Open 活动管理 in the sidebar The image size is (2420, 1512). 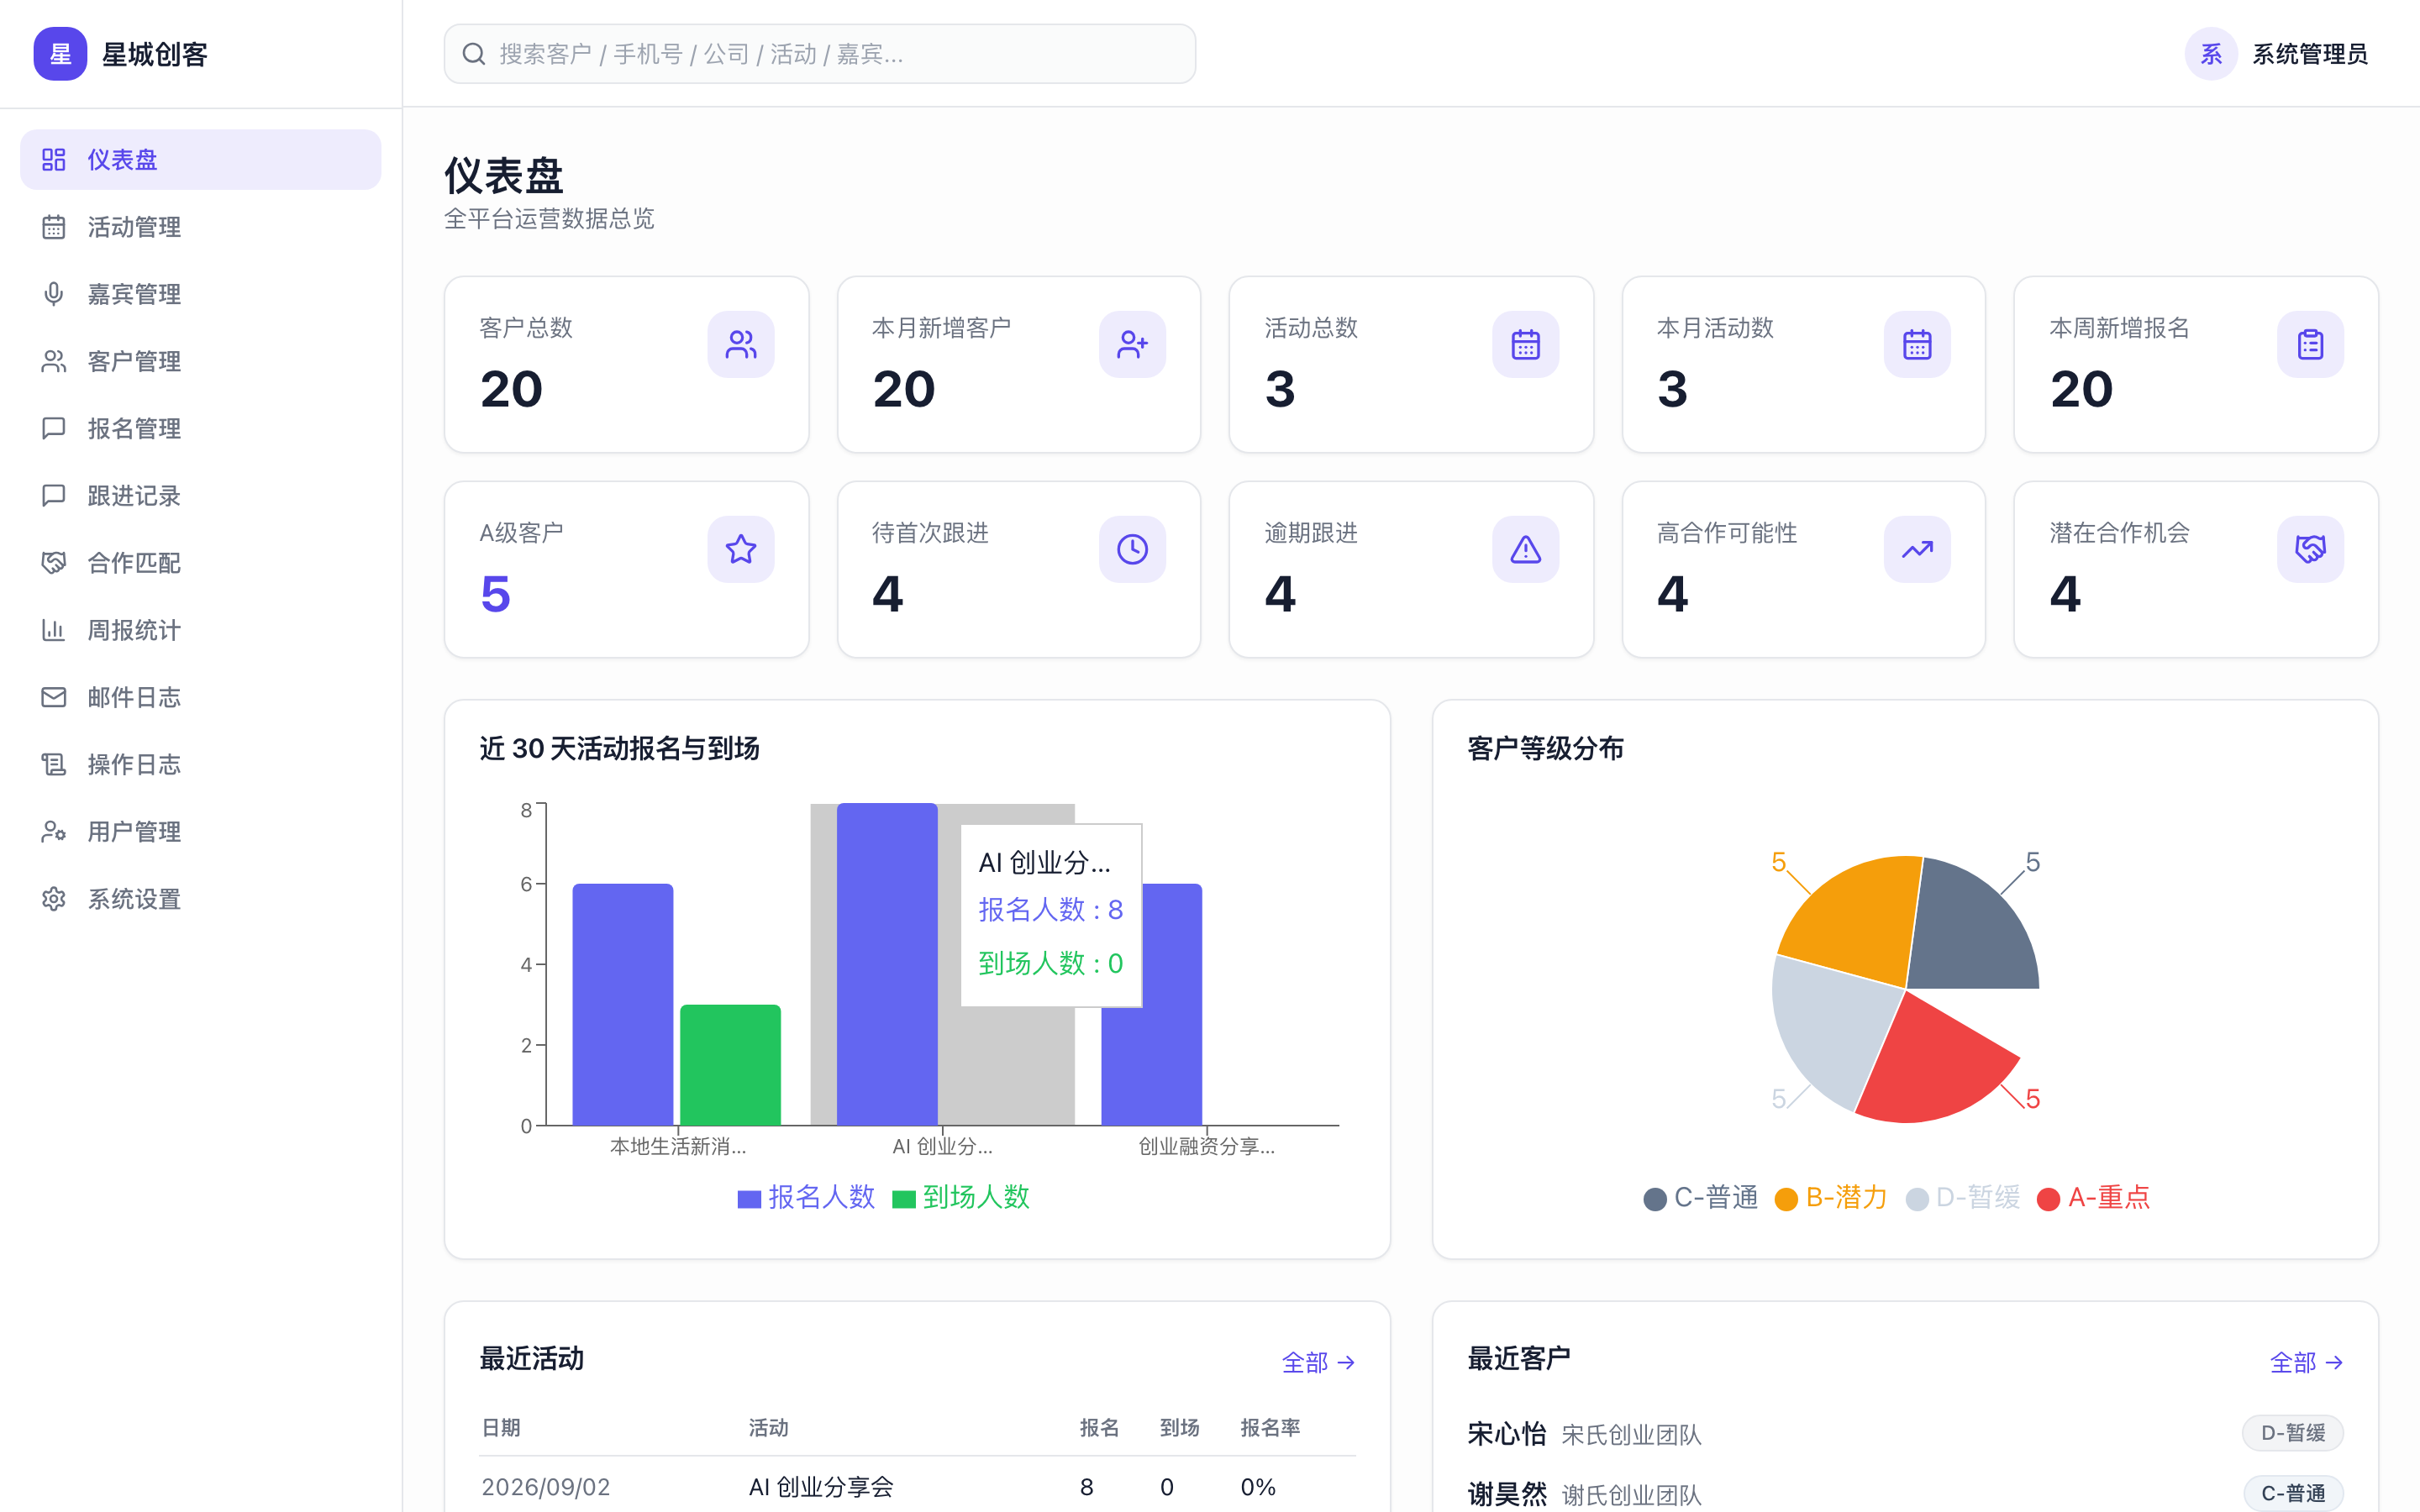(200, 227)
